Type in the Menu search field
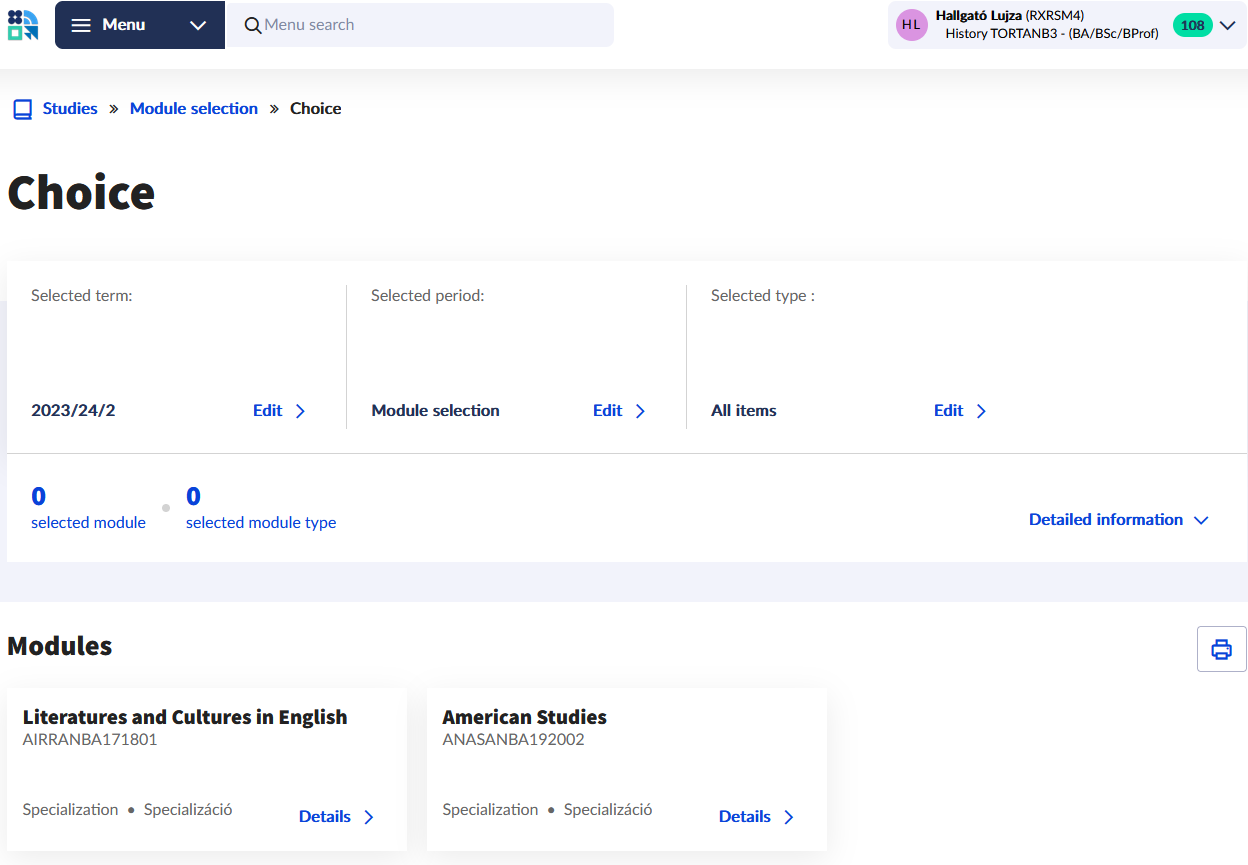 pyautogui.click(x=430, y=25)
